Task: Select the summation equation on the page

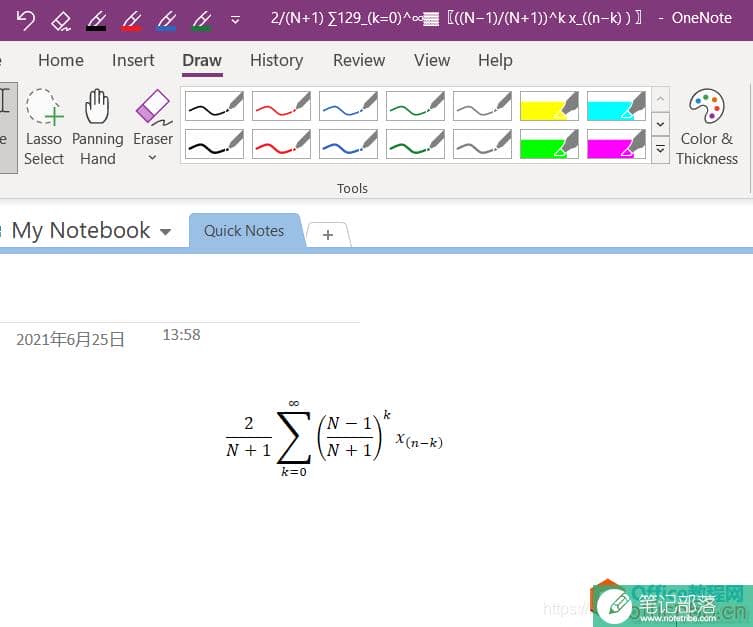Action: 334,438
